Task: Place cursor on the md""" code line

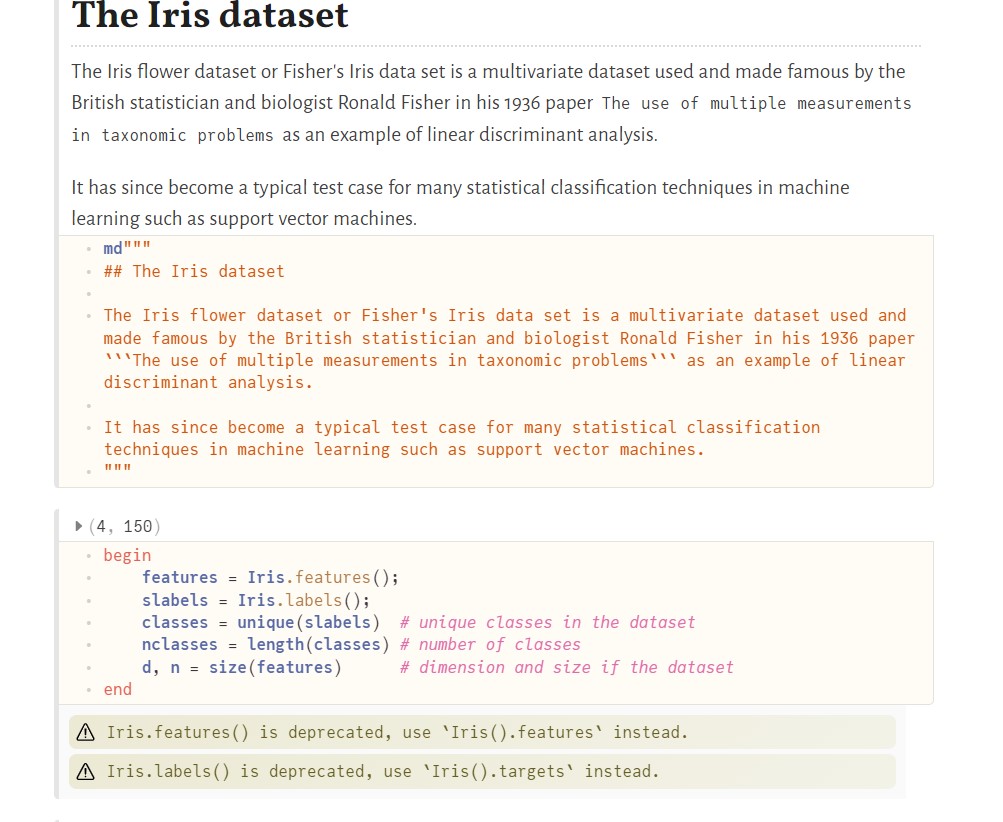Action: (x=127, y=249)
